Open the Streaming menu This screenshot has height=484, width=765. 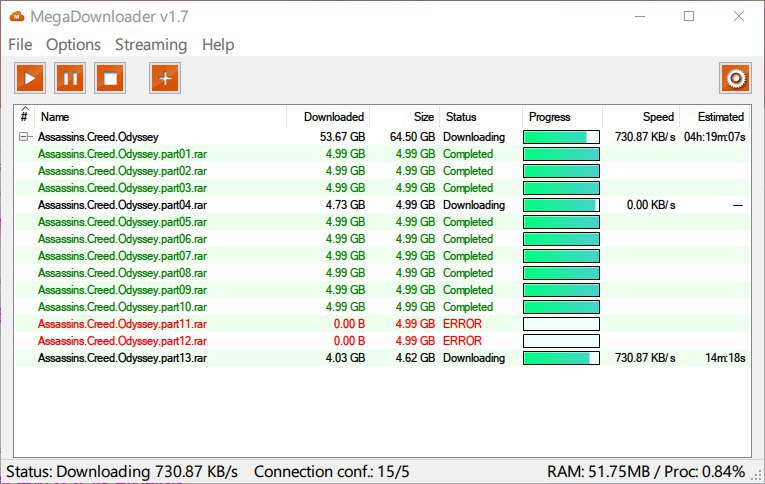pyautogui.click(x=151, y=45)
